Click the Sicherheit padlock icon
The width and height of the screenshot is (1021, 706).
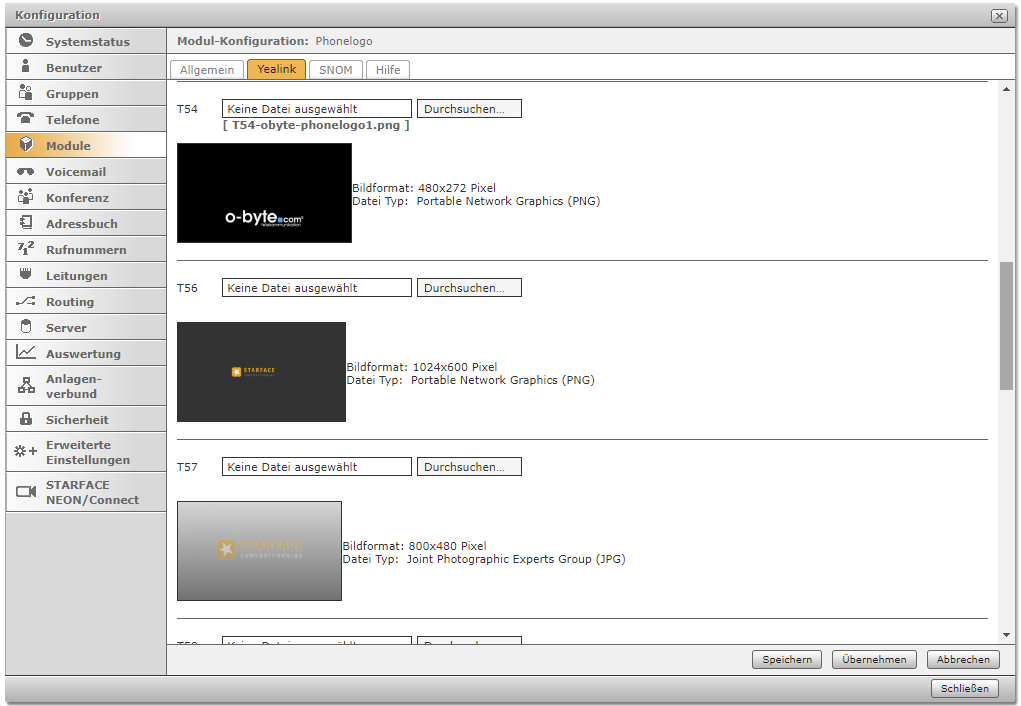click(x=26, y=419)
